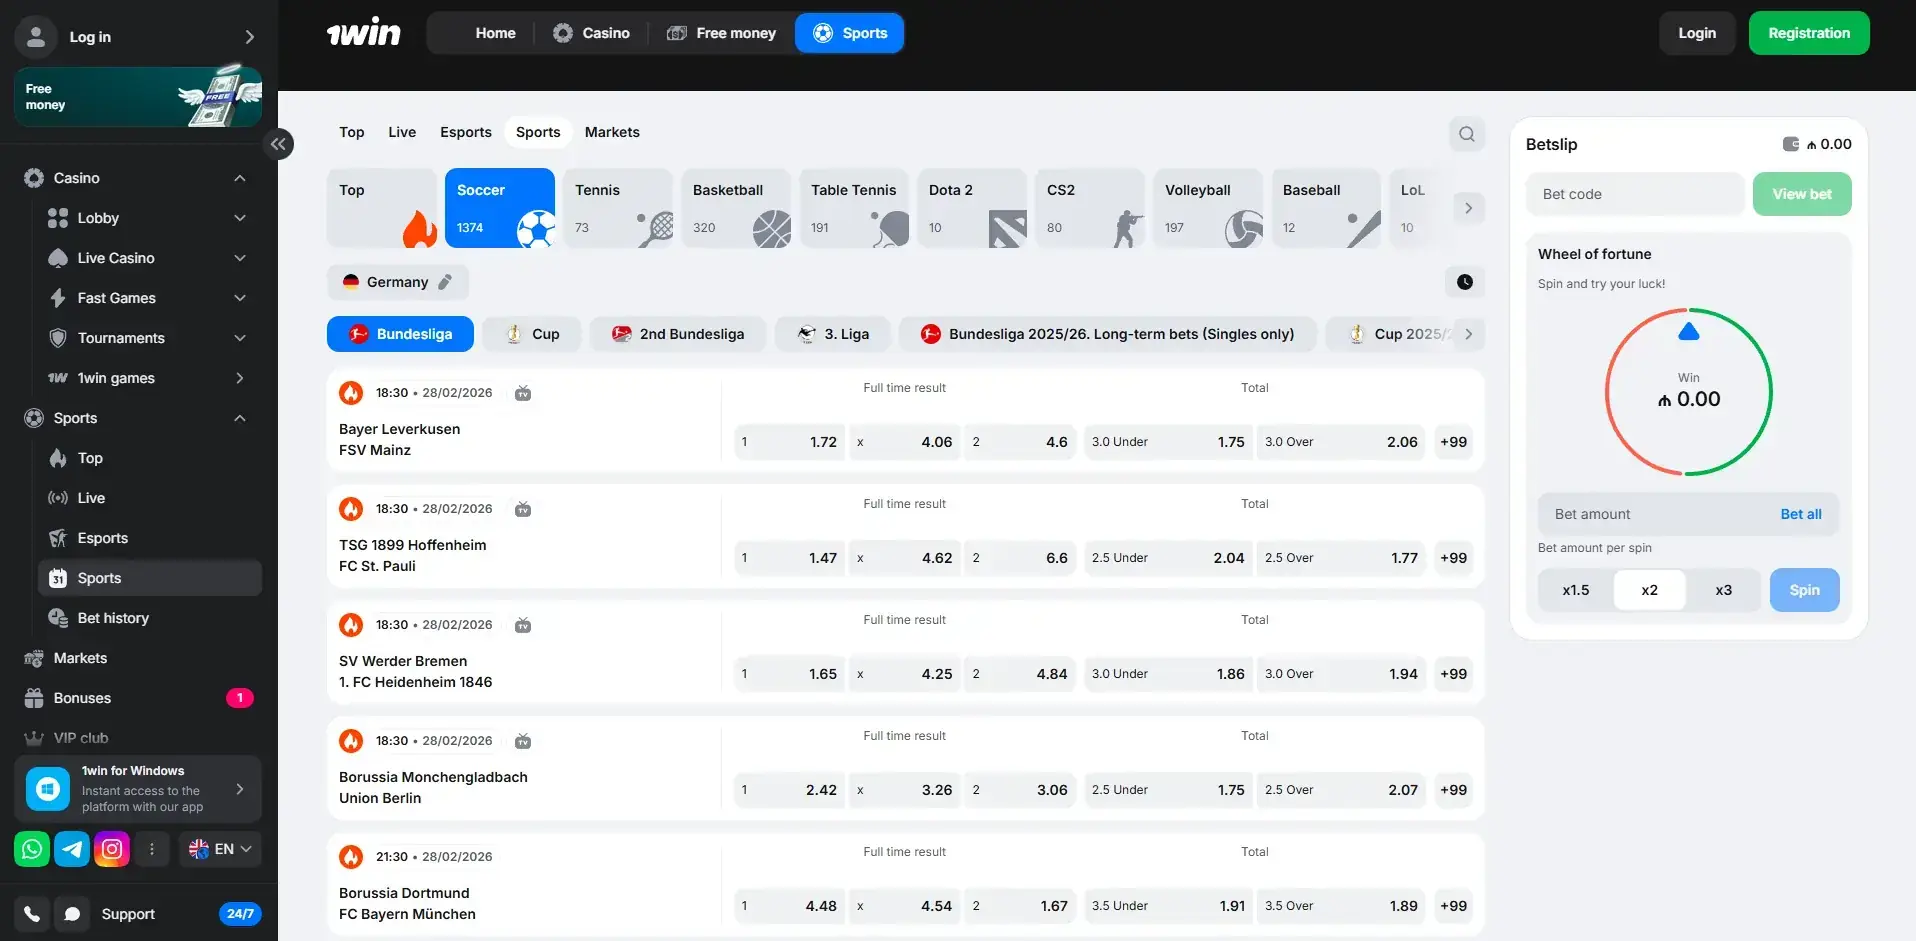Click the Login button
This screenshot has width=1916, height=941.
1697,33
